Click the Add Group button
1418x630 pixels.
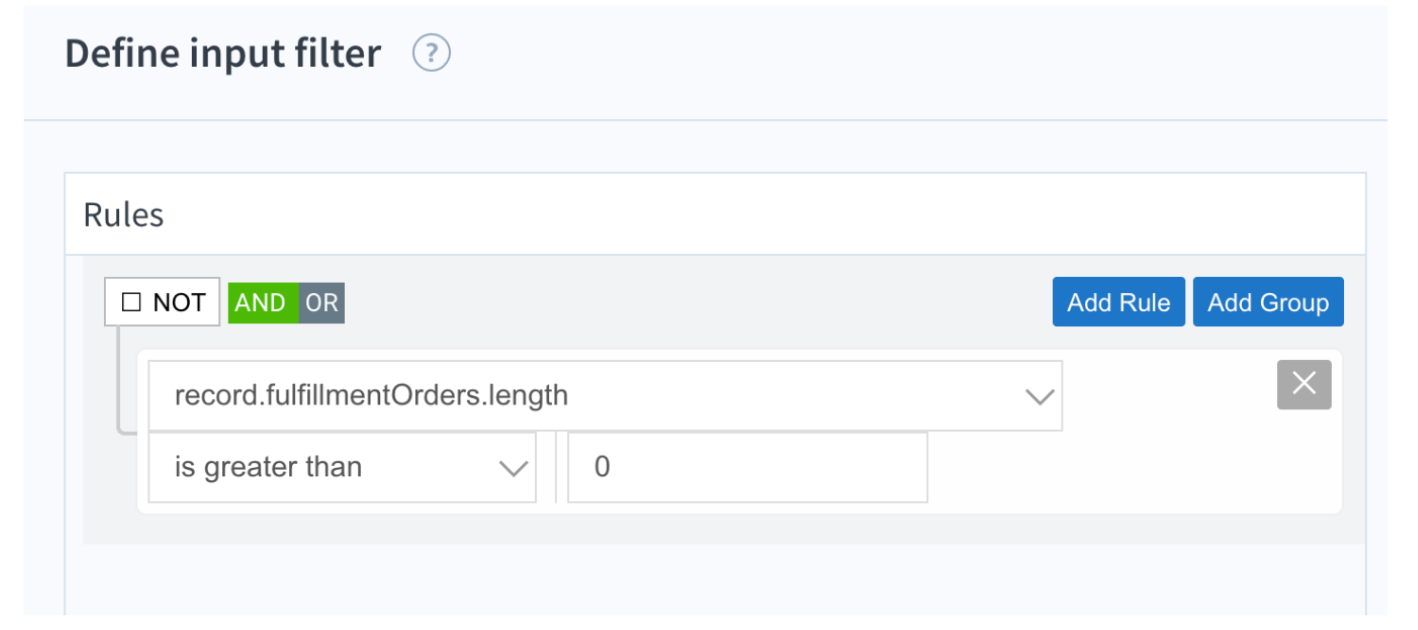click(1268, 302)
